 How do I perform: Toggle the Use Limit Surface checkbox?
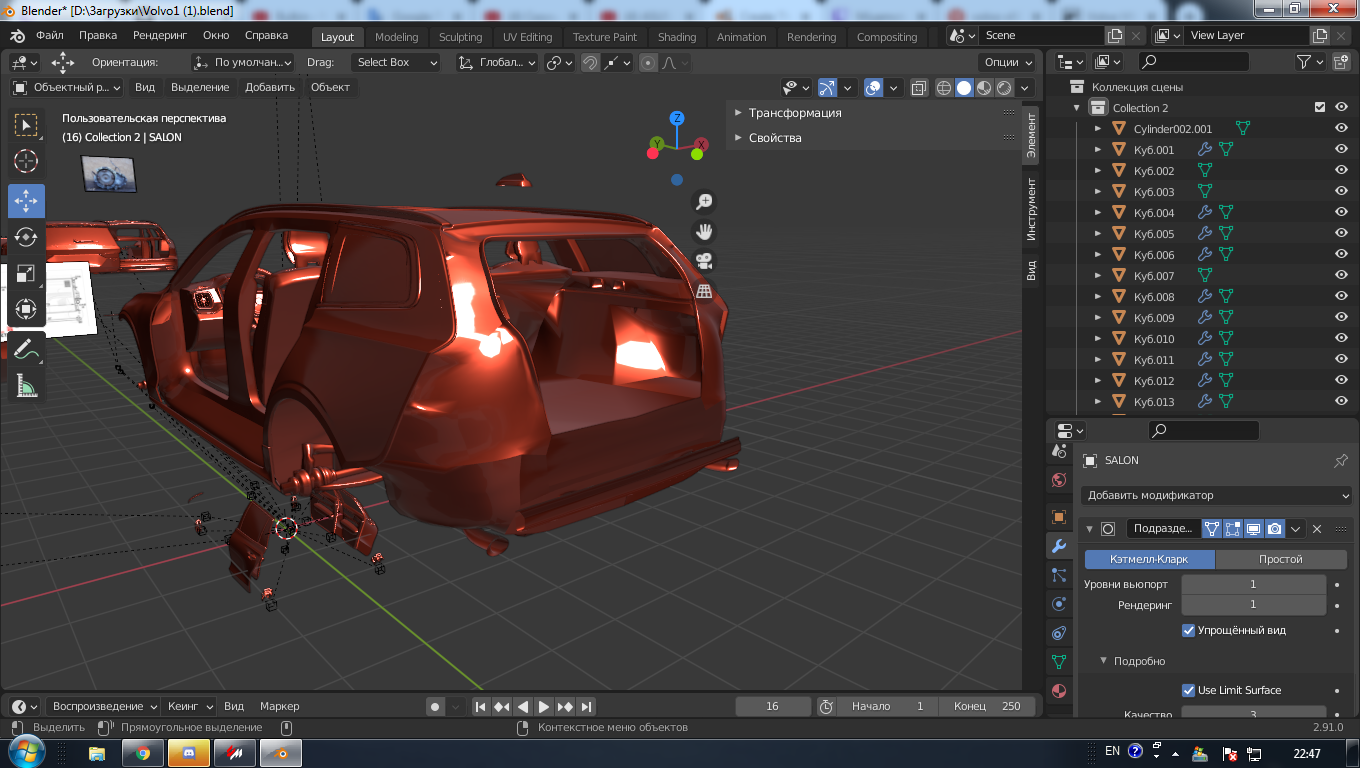[x=1189, y=691]
